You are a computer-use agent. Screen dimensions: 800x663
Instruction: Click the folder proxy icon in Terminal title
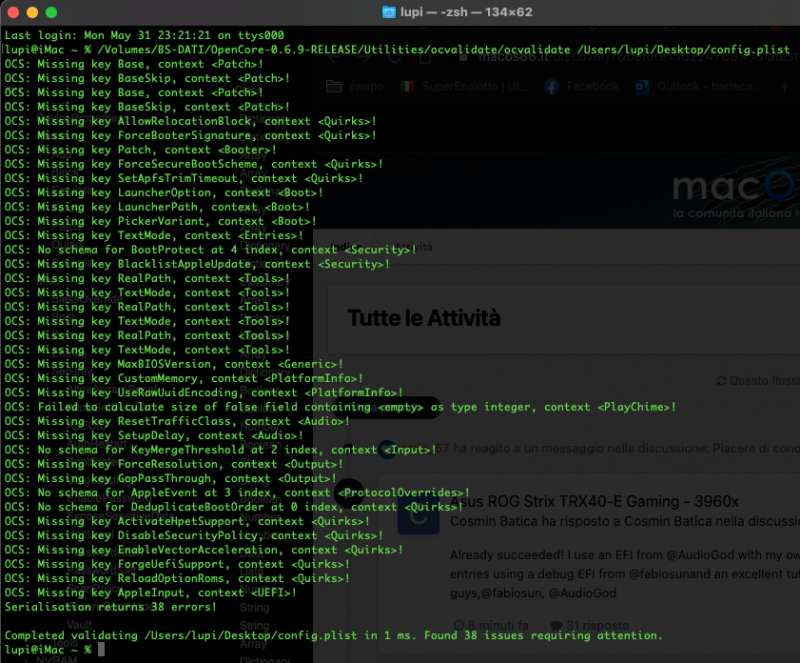pyautogui.click(x=389, y=12)
